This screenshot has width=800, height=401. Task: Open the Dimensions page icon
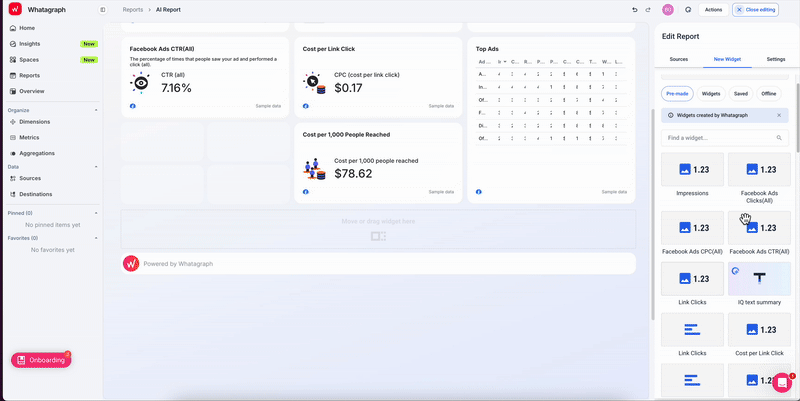pos(12,122)
